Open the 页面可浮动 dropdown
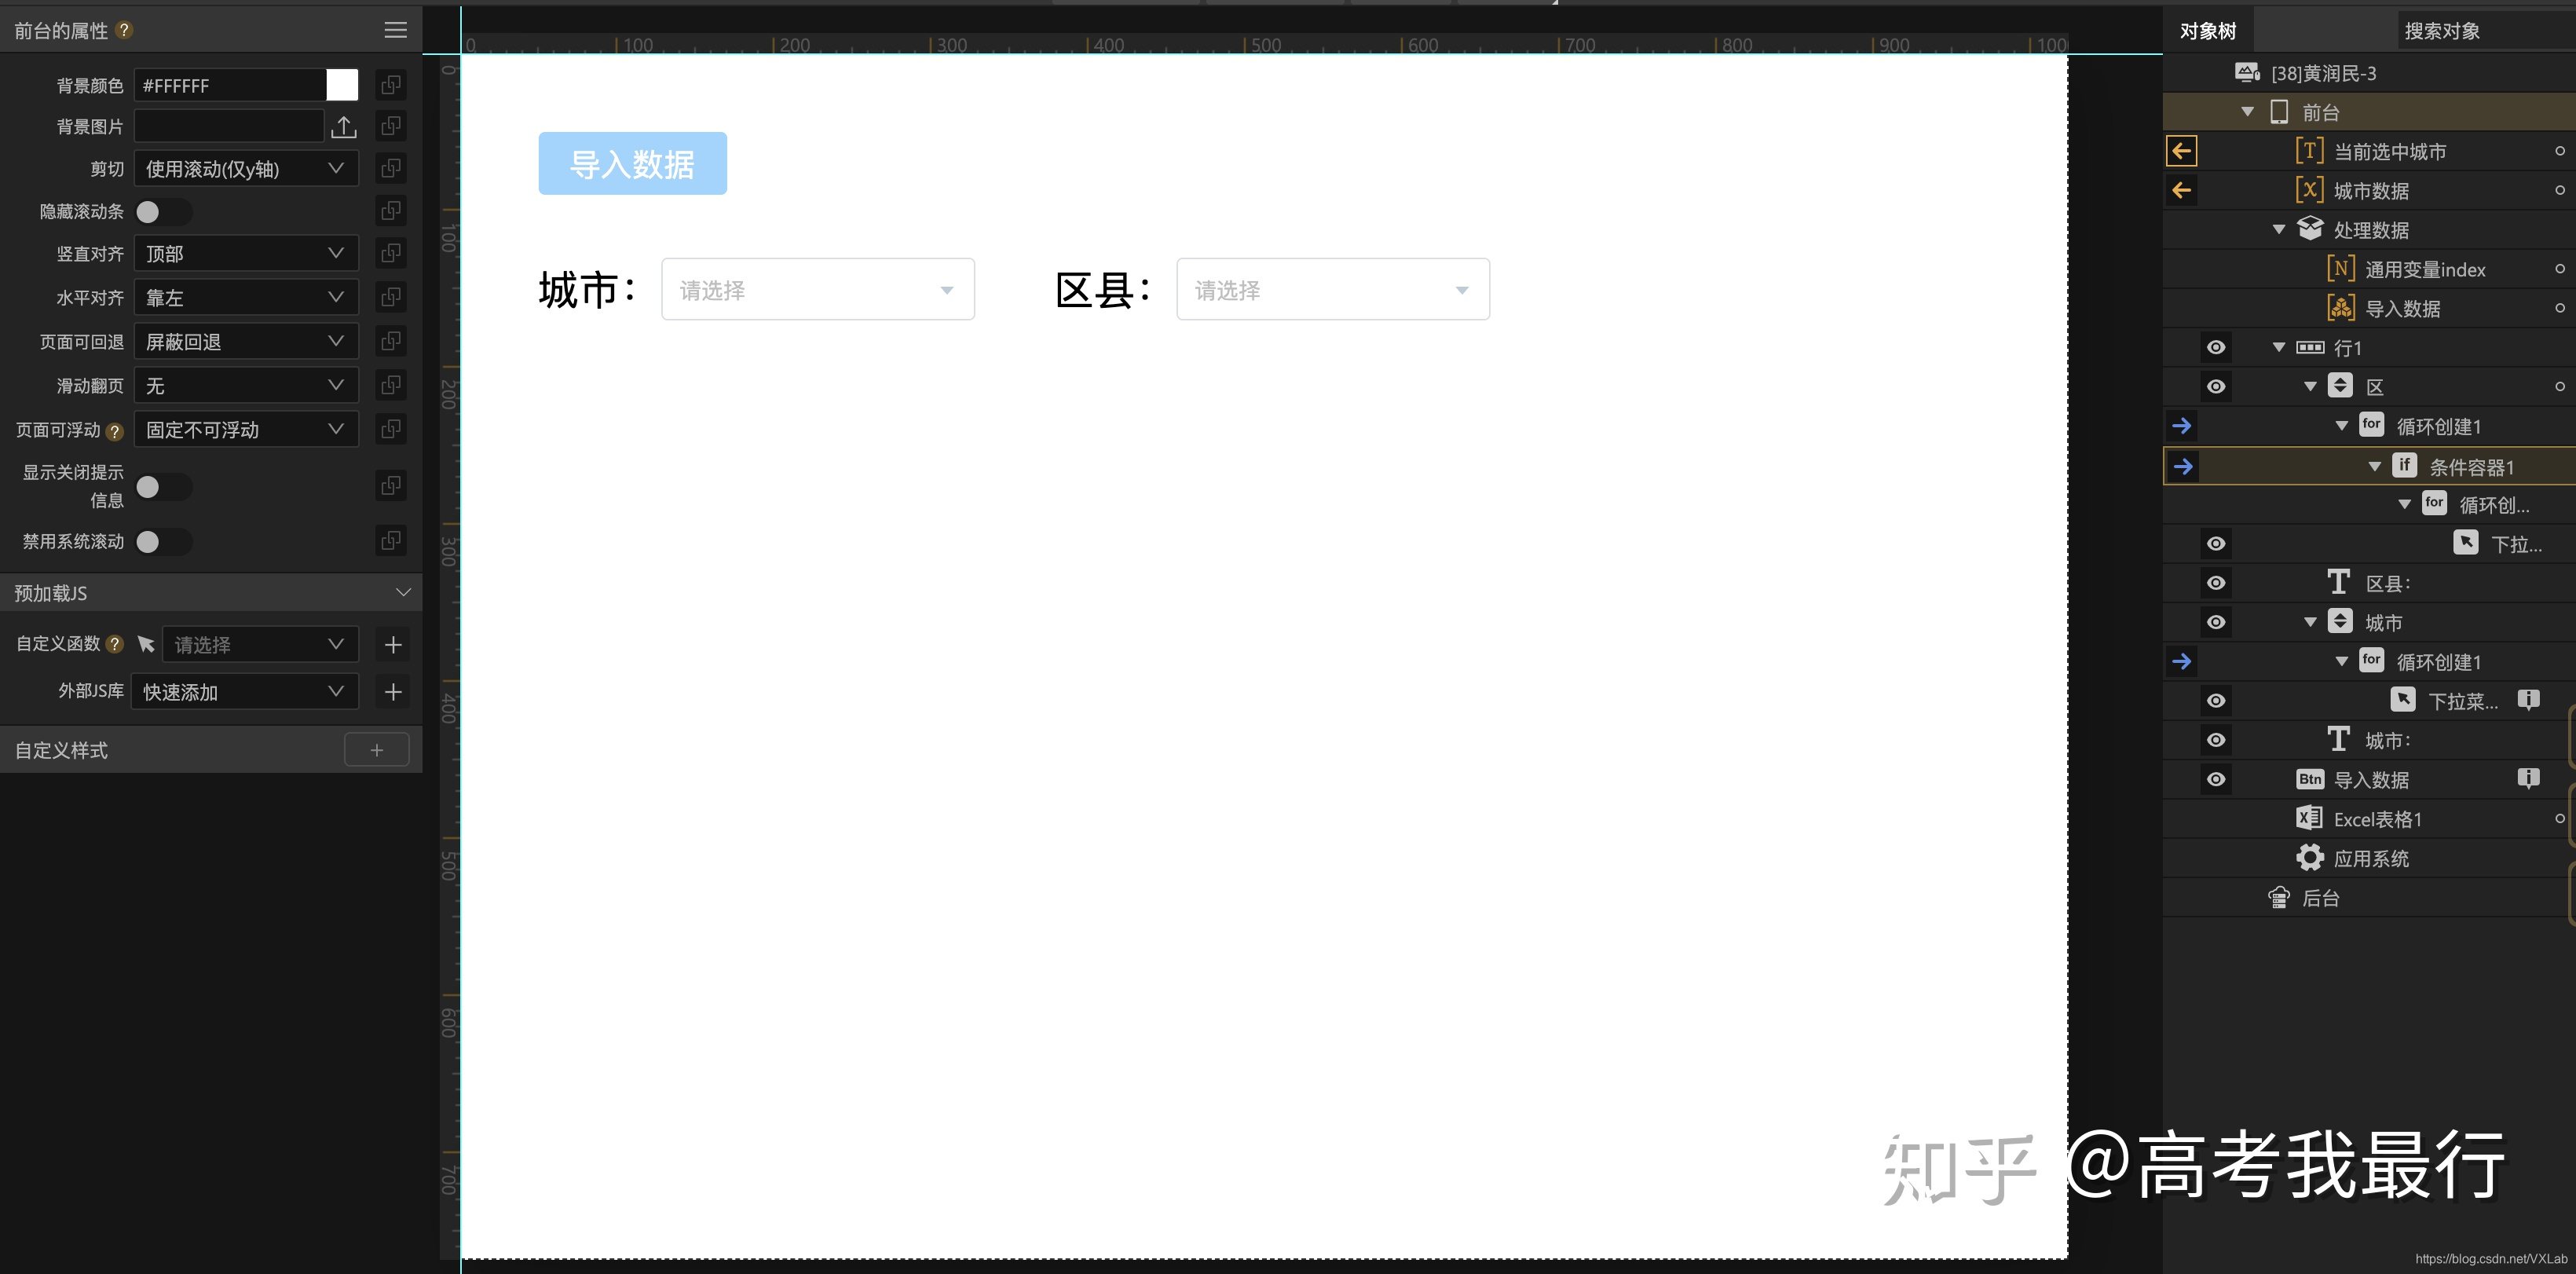The height and width of the screenshot is (1274, 2576). (x=246, y=429)
